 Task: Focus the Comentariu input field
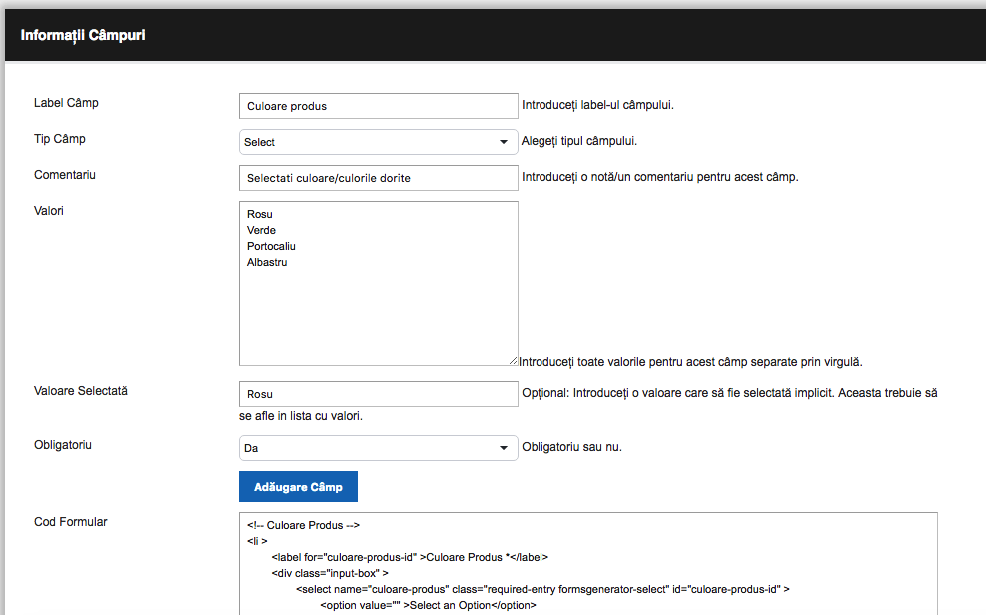click(x=379, y=178)
